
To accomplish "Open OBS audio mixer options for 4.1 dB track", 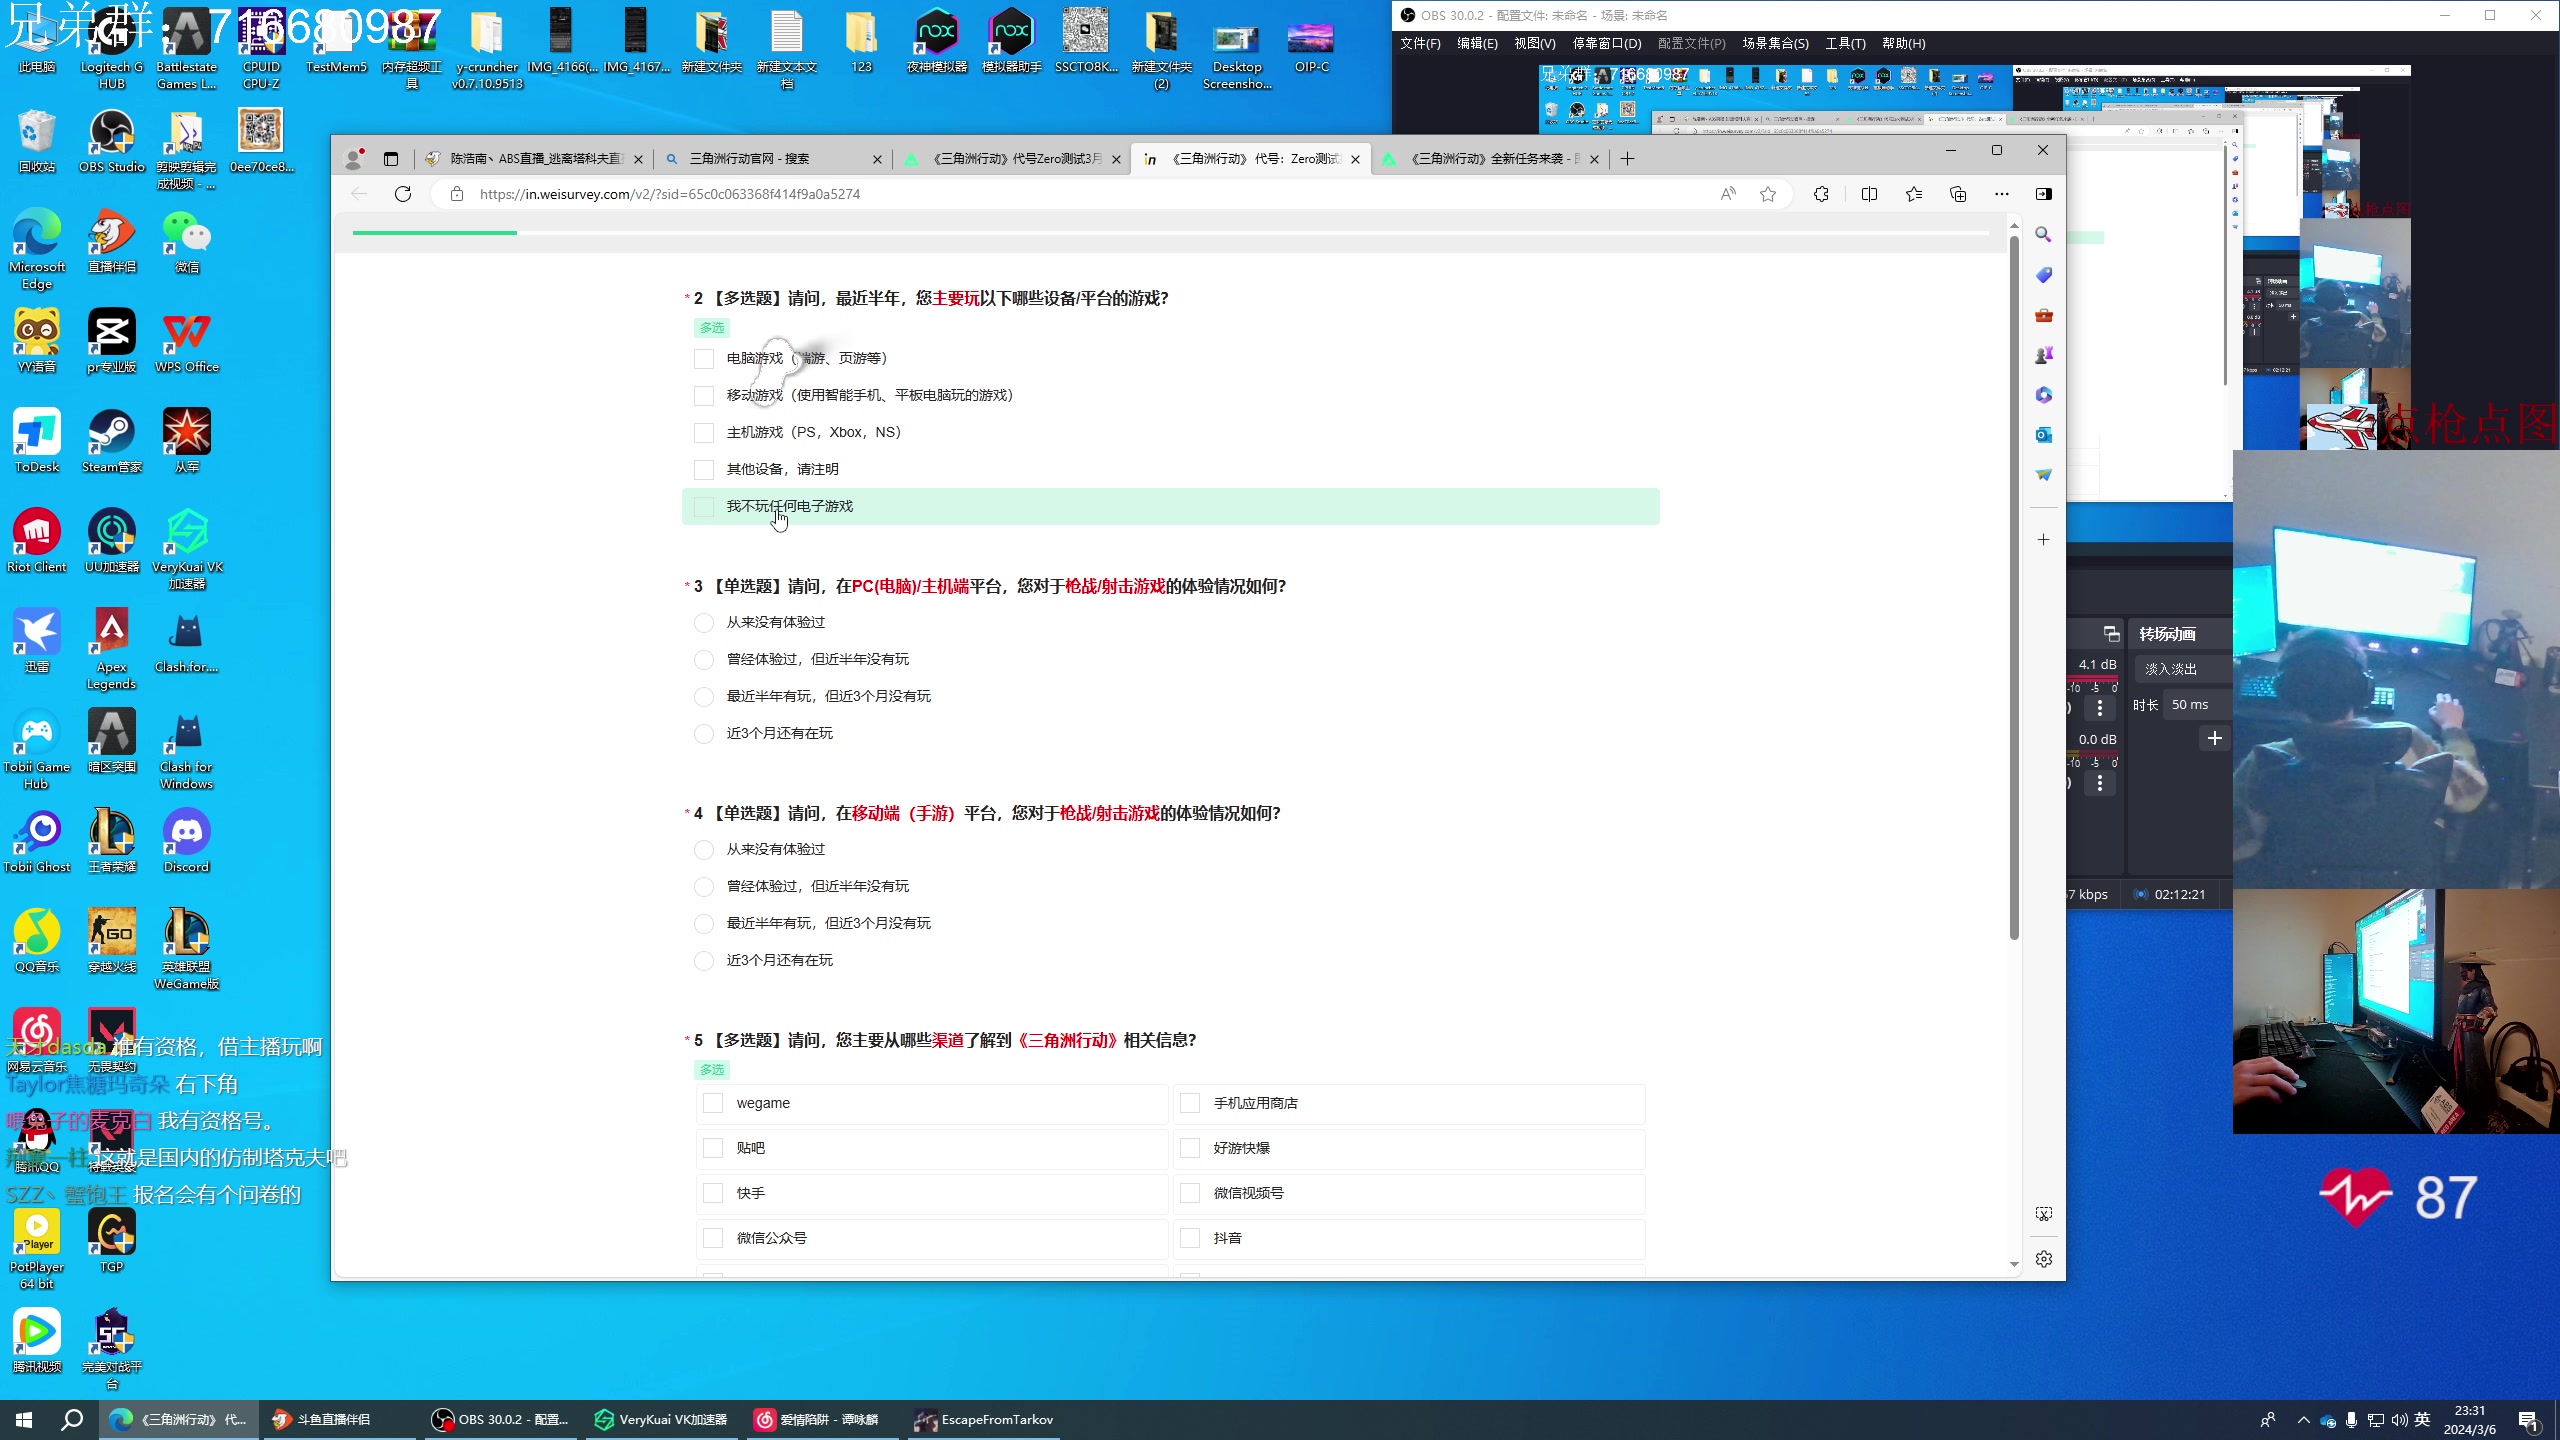I will click(2100, 708).
